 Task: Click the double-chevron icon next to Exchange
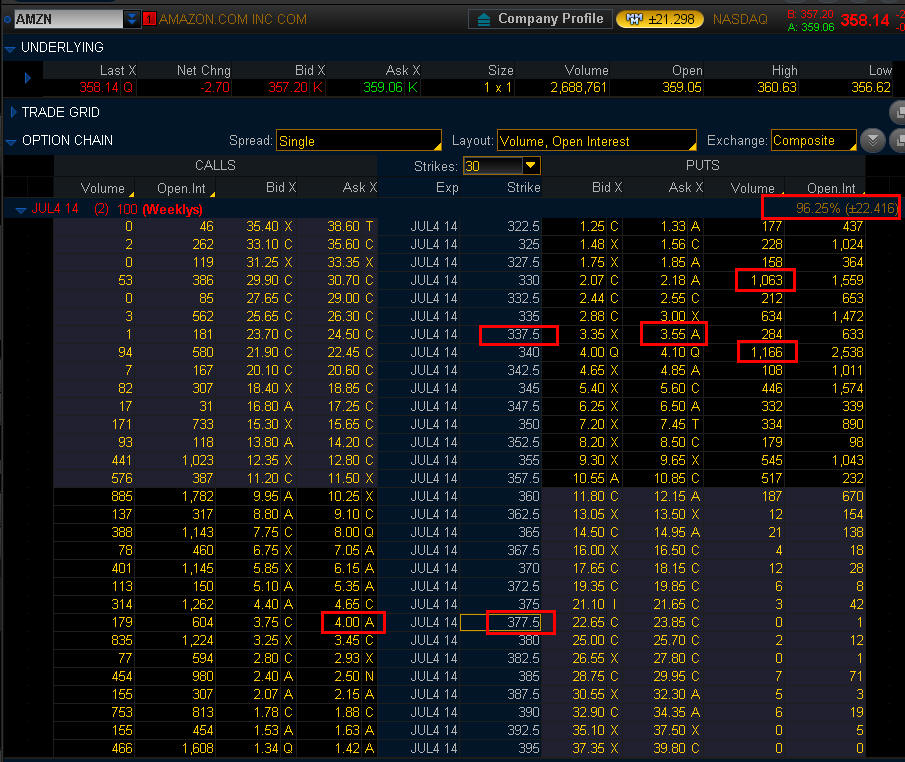(873, 141)
